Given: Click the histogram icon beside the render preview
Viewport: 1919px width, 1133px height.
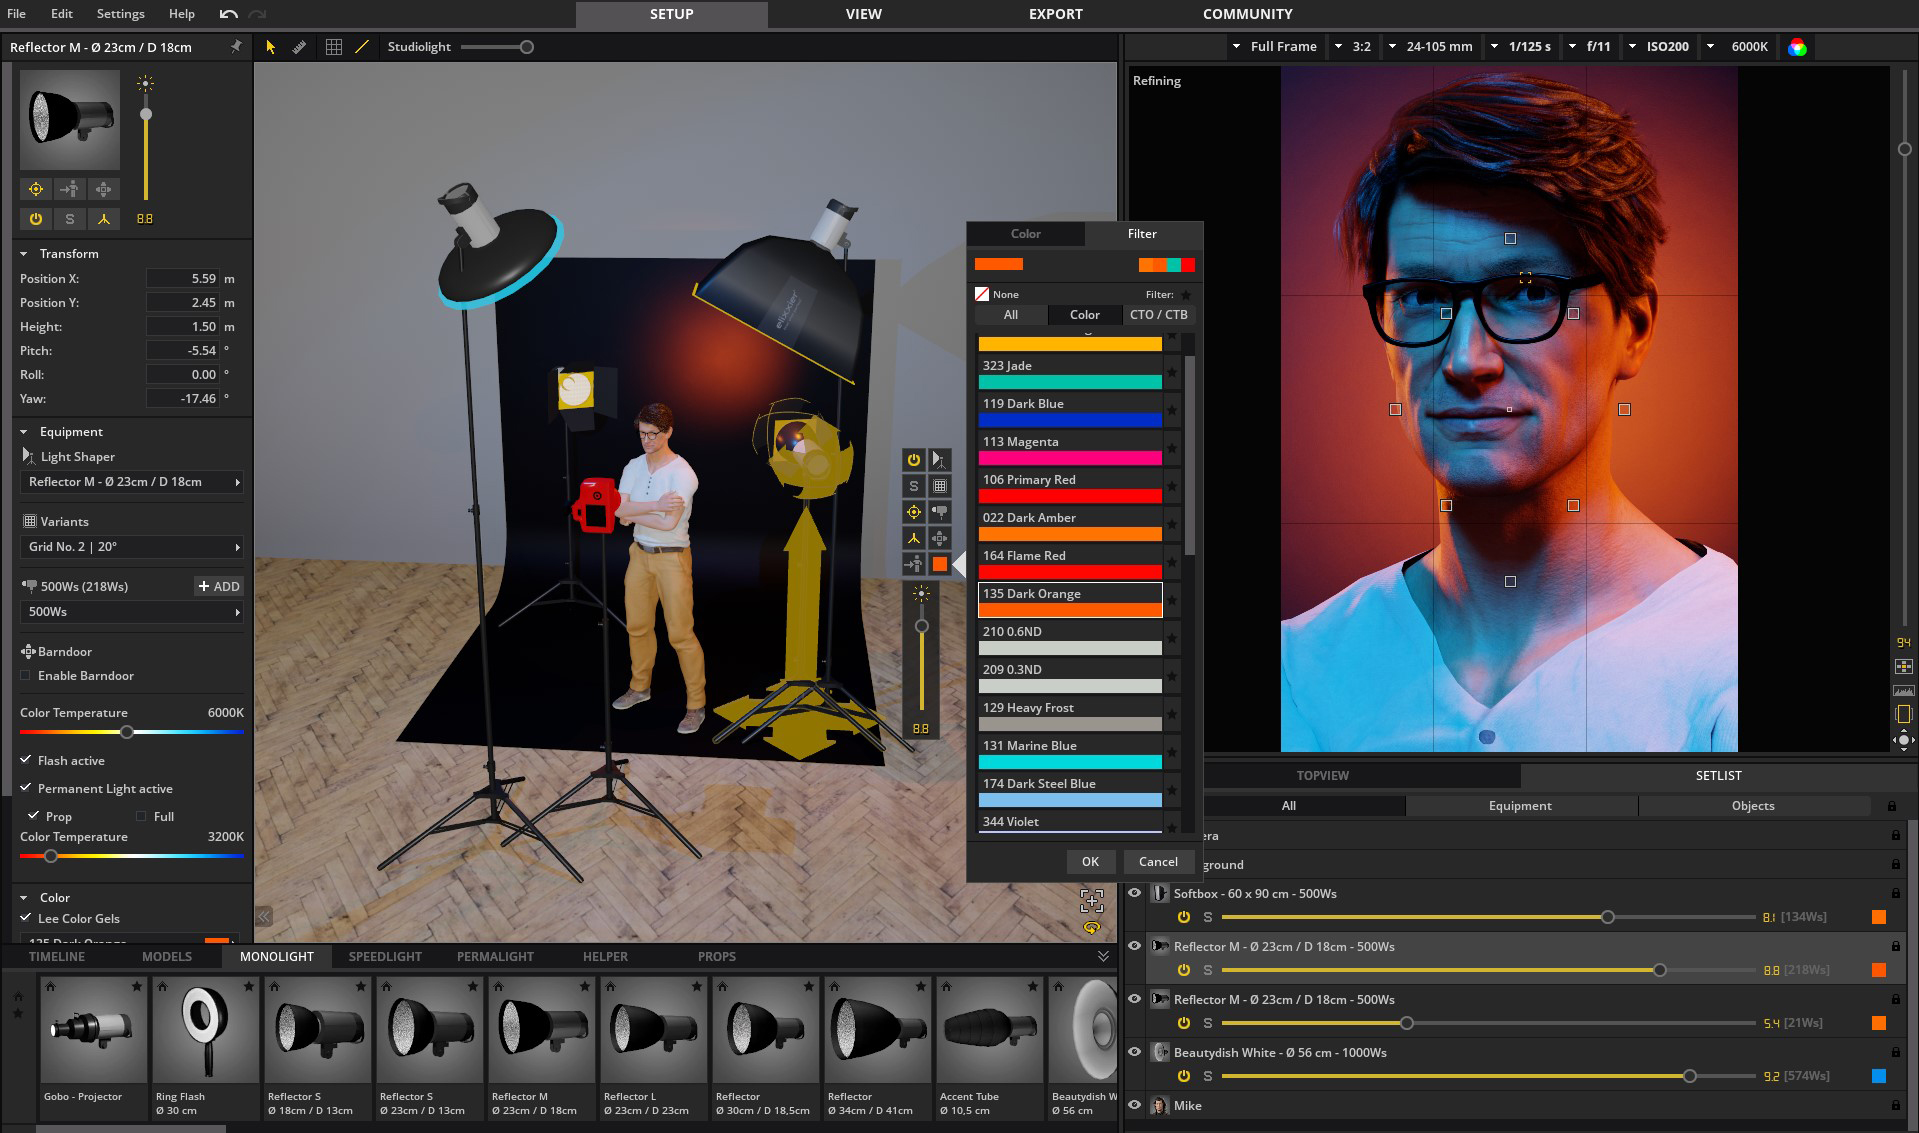Looking at the screenshot, I should [x=1903, y=690].
